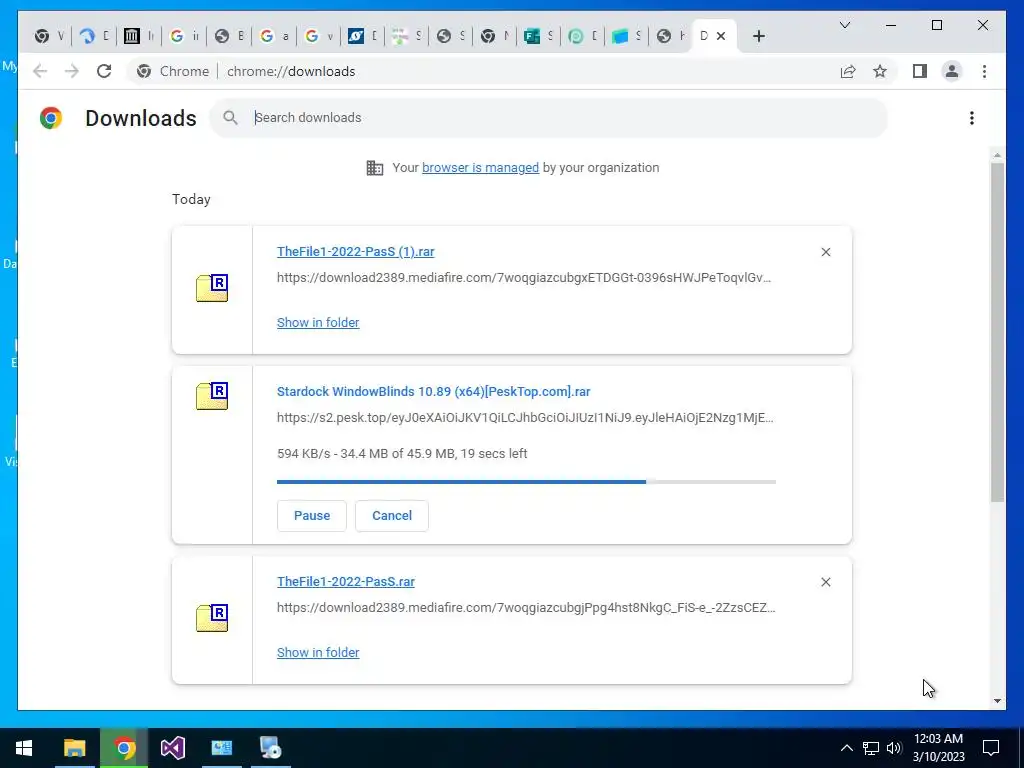Click the mediafire URL under TheFile1-2022-PasS.rar
The width and height of the screenshot is (1024, 768).
[x=526, y=607]
